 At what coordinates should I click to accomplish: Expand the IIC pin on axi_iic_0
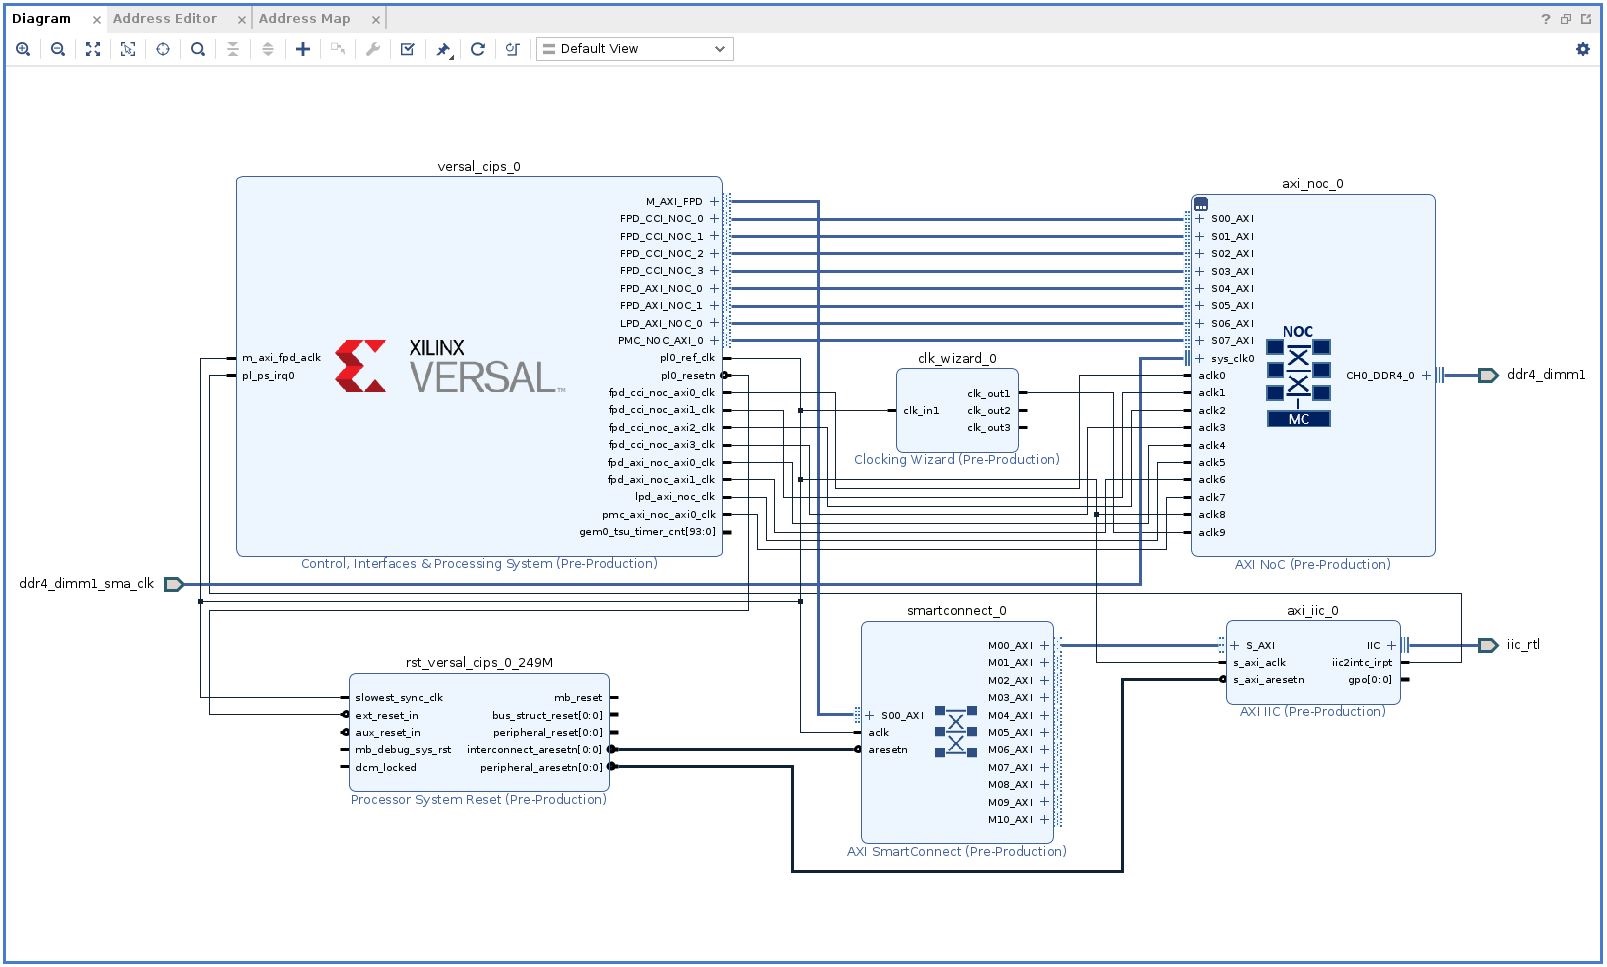click(x=1391, y=646)
